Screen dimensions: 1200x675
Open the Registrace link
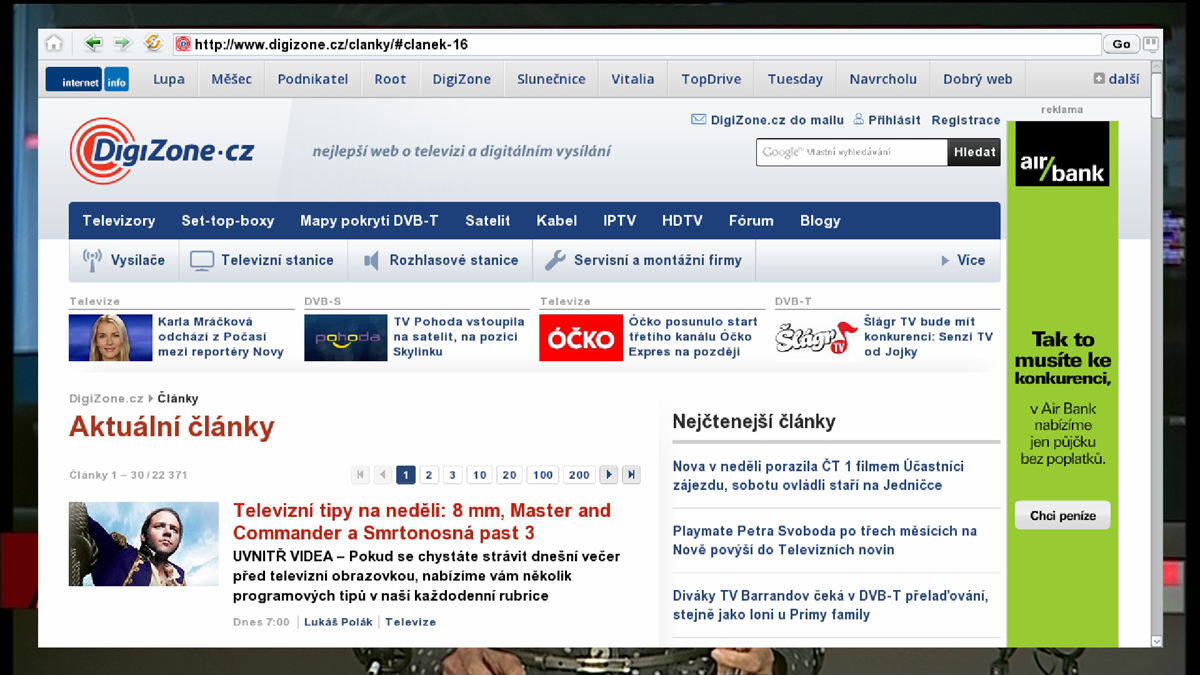coord(966,120)
